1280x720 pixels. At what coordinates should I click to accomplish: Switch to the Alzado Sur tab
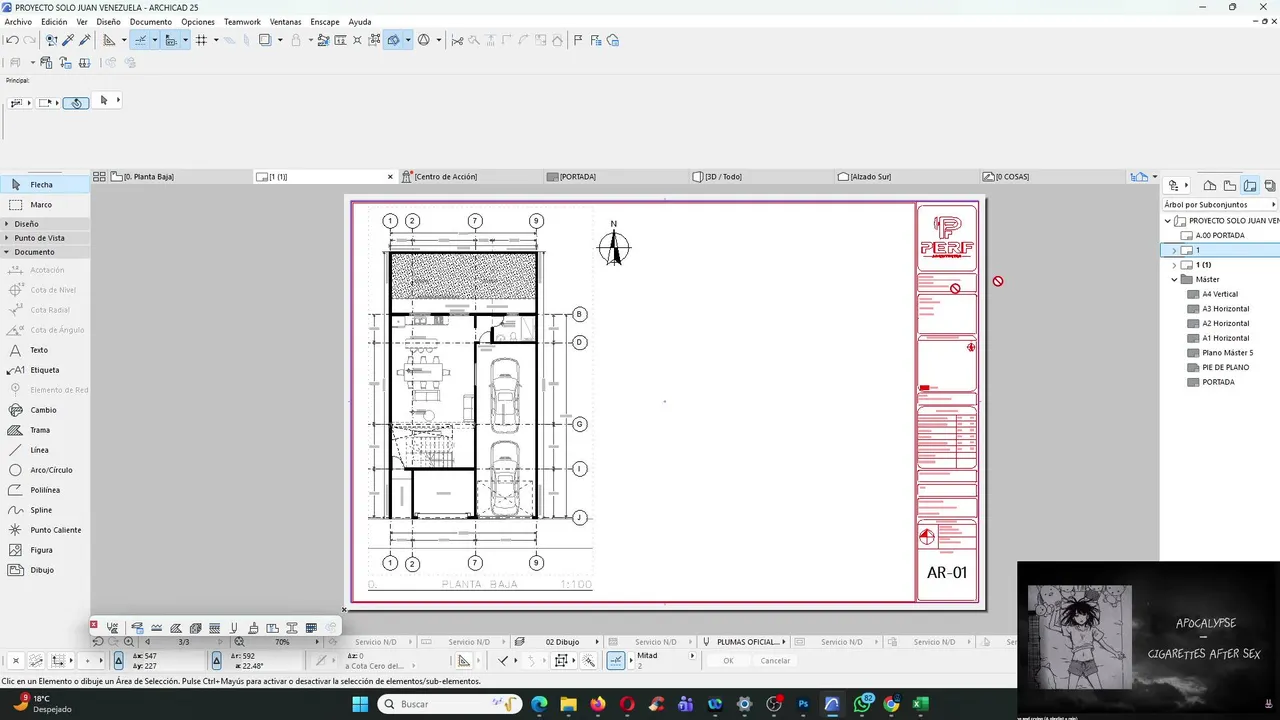[x=908, y=177]
